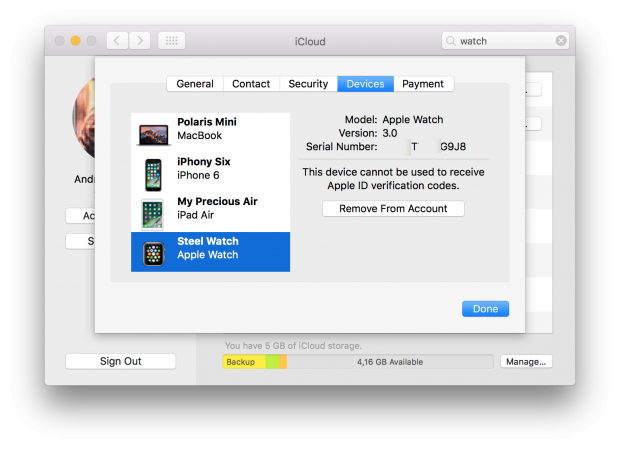Select the Polaris Mini device row
The width and height of the screenshot is (620, 449).
point(210,133)
